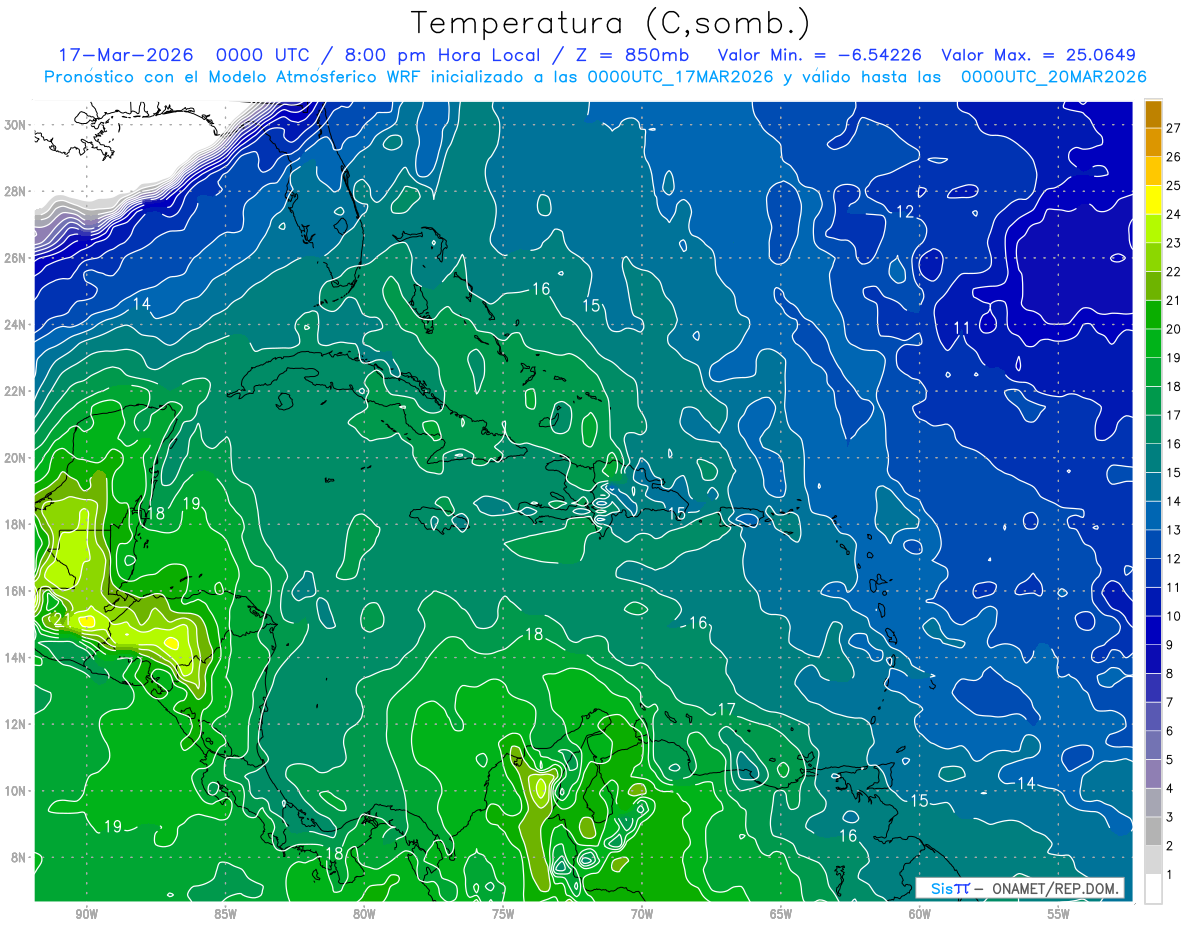
Task: Click color scale label "13"
Action: 1174,530
